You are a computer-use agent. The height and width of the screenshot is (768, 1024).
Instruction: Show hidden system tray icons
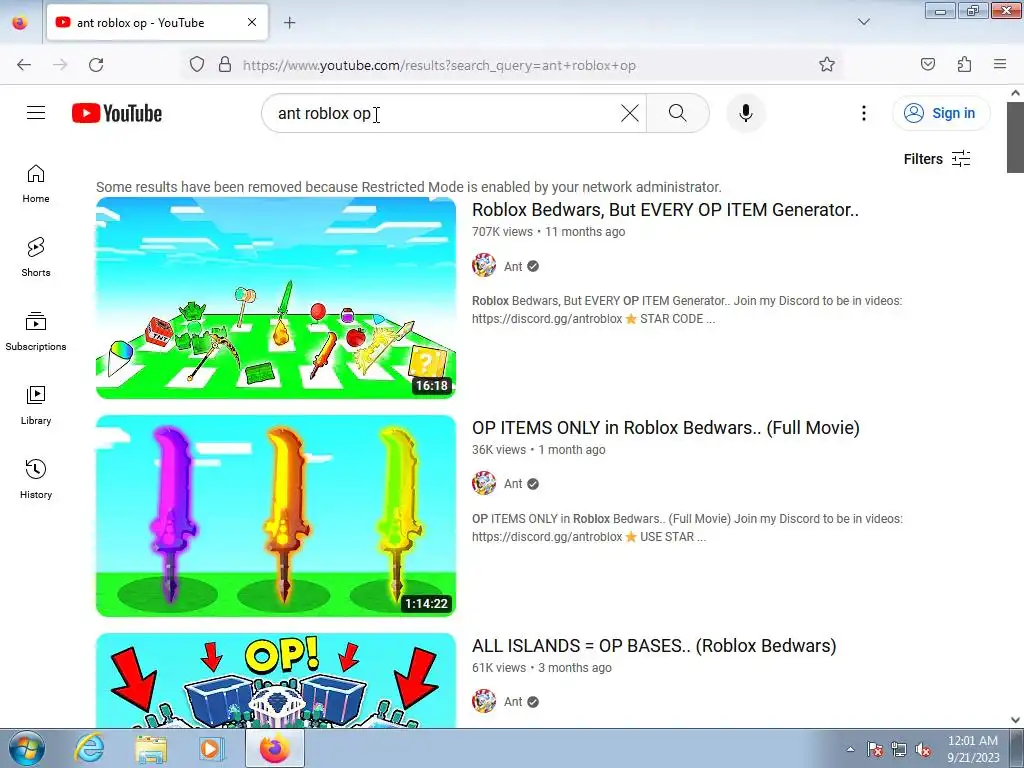[x=850, y=749]
